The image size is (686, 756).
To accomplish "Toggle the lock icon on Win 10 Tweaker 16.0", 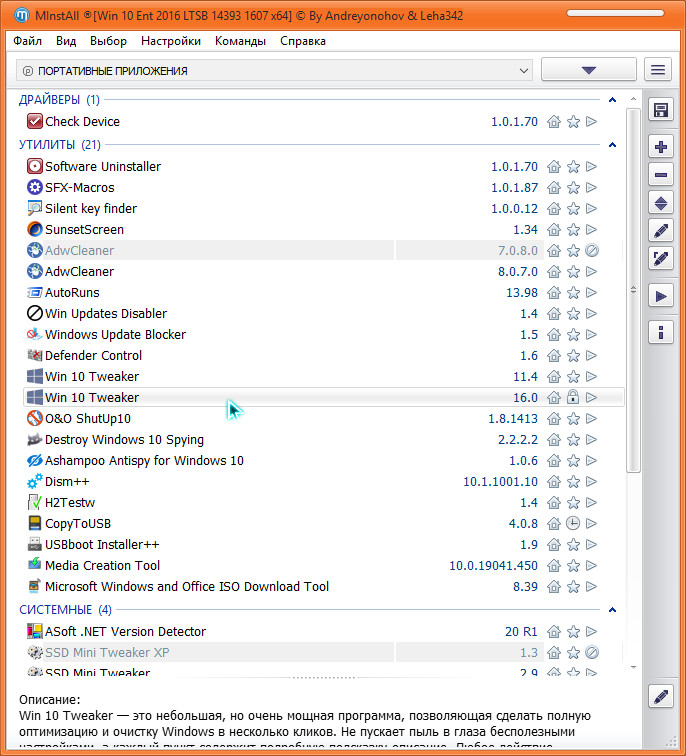I will coord(573,398).
